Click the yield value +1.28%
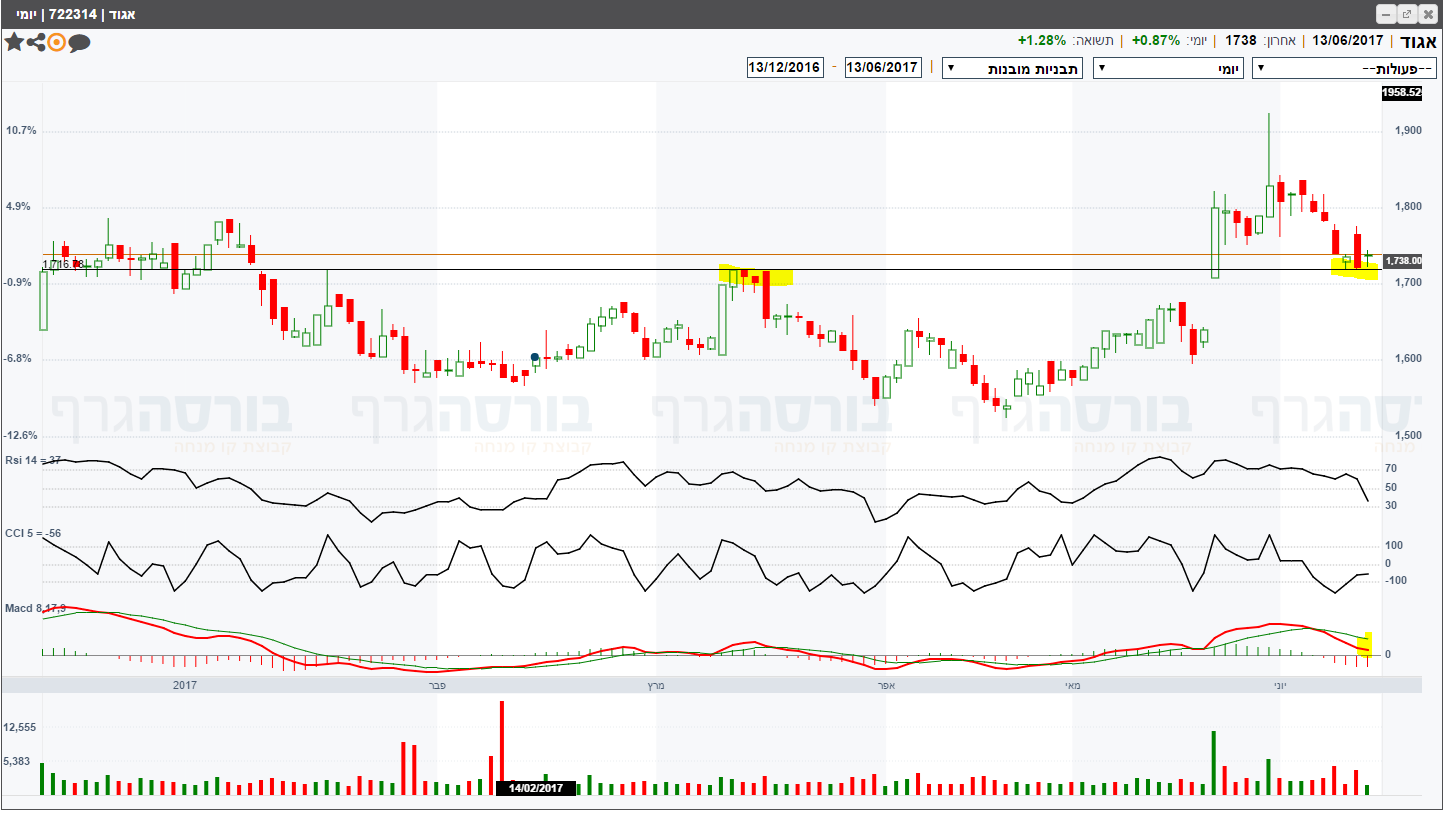 (x=1042, y=40)
